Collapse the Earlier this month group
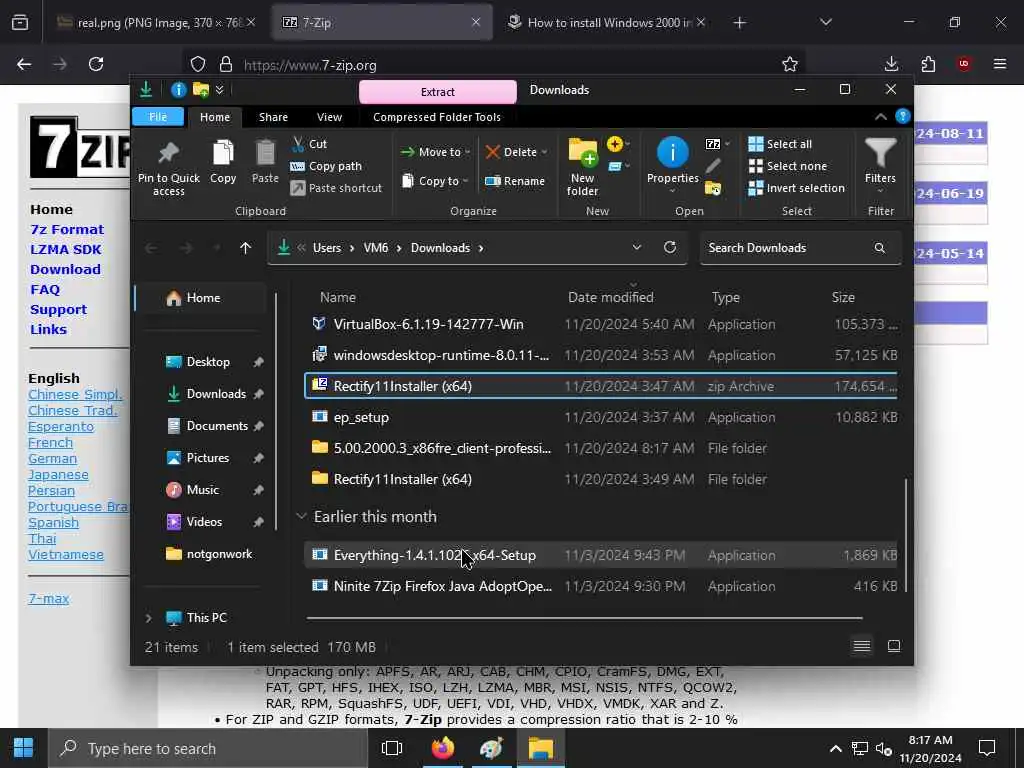The height and width of the screenshot is (768, 1024). (x=301, y=516)
